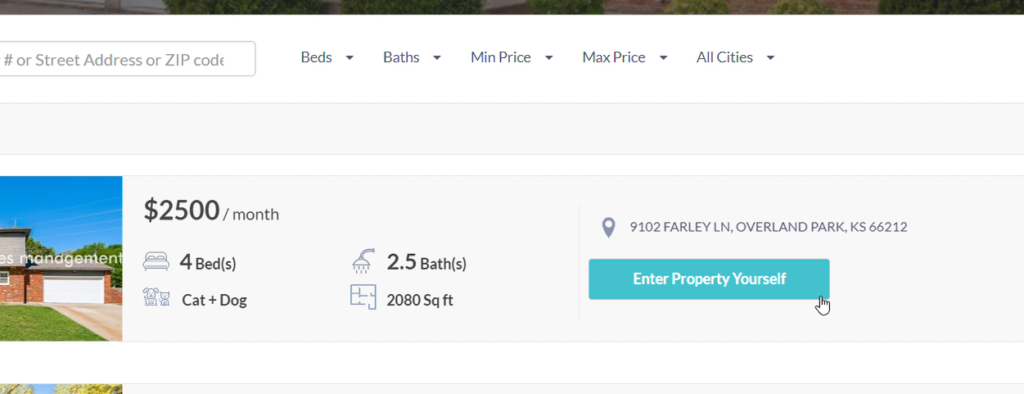The image size is (1024, 394).
Task: Click the floor plan square footage icon
Action: click(363, 297)
